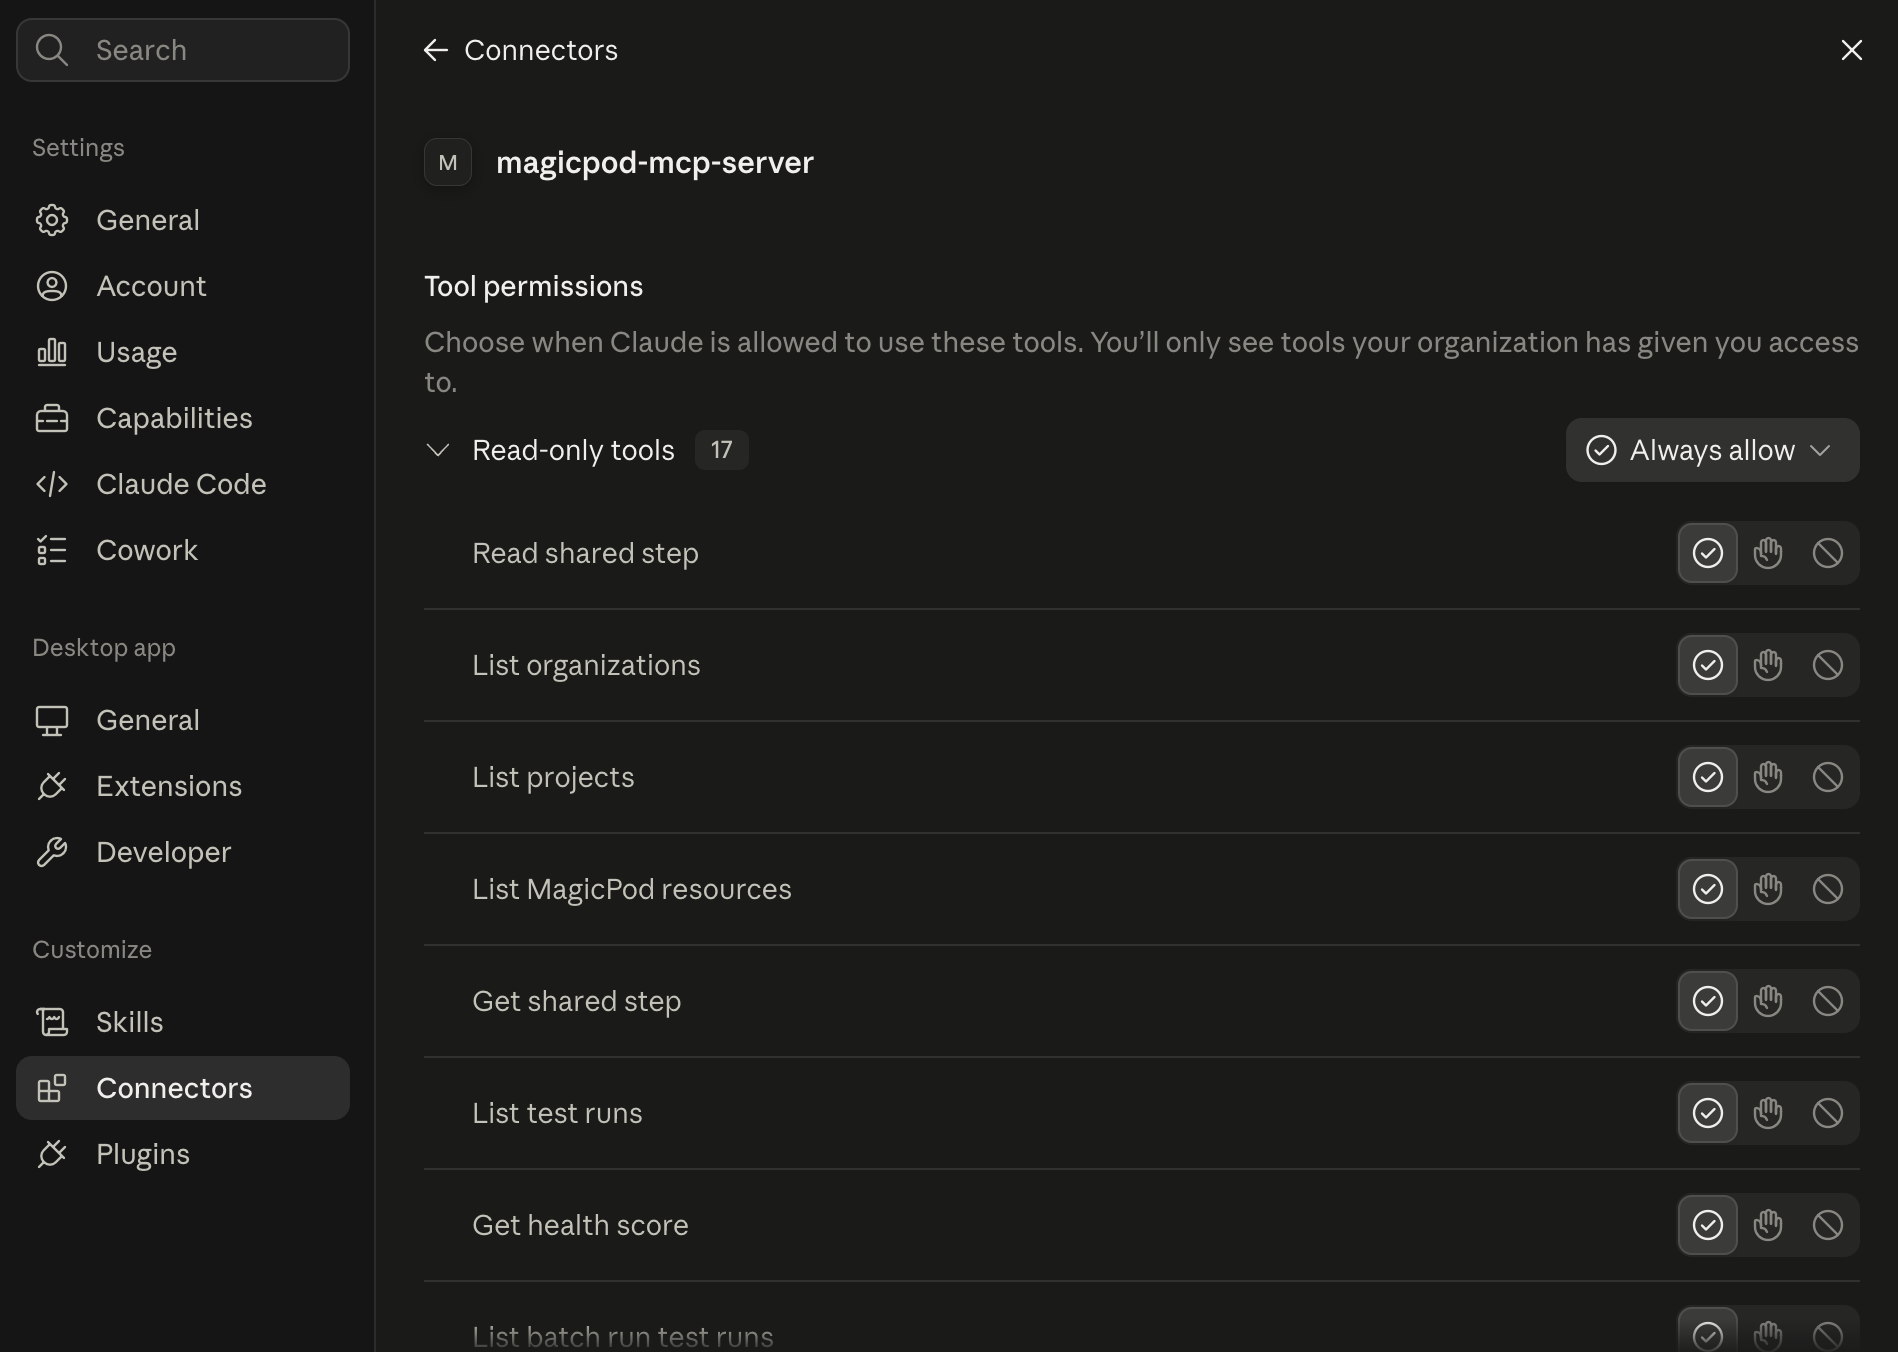Require approval for Get shared step
This screenshot has width=1898, height=1352.
click(x=1768, y=1001)
